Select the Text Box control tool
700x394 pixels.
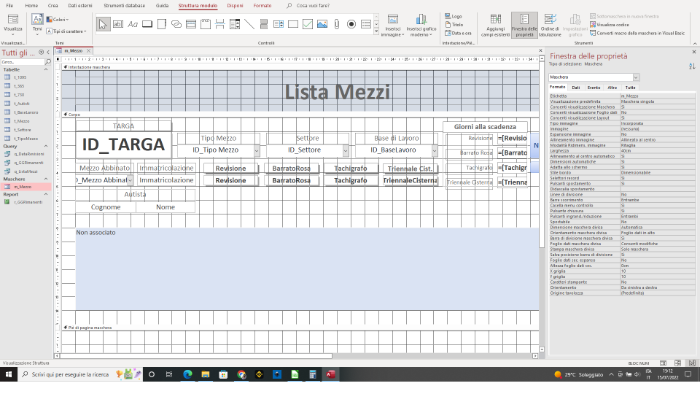(x=118, y=24)
